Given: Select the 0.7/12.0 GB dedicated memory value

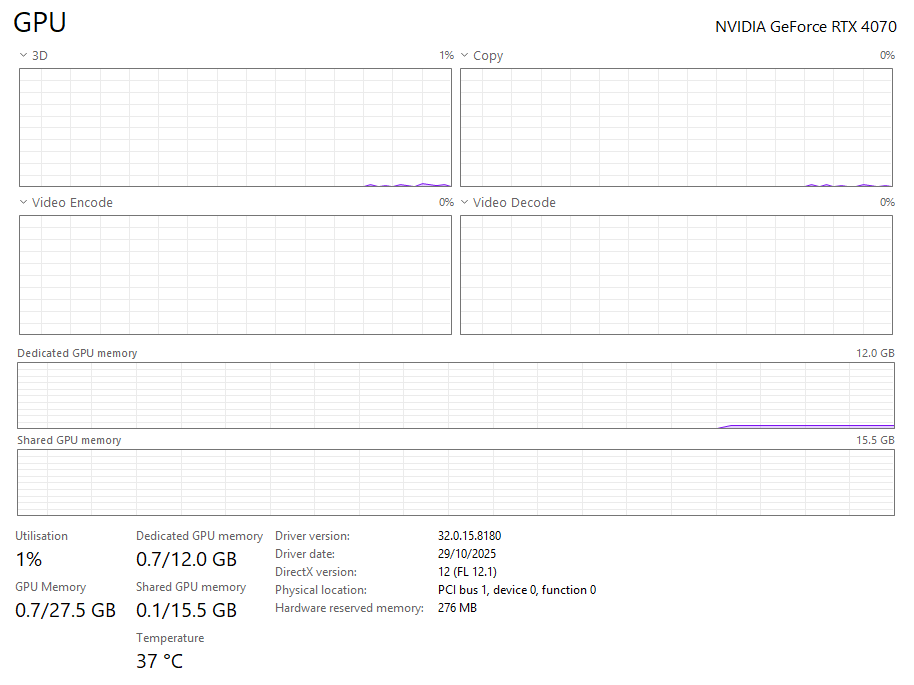Looking at the screenshot, I should (x=186, y=559).
